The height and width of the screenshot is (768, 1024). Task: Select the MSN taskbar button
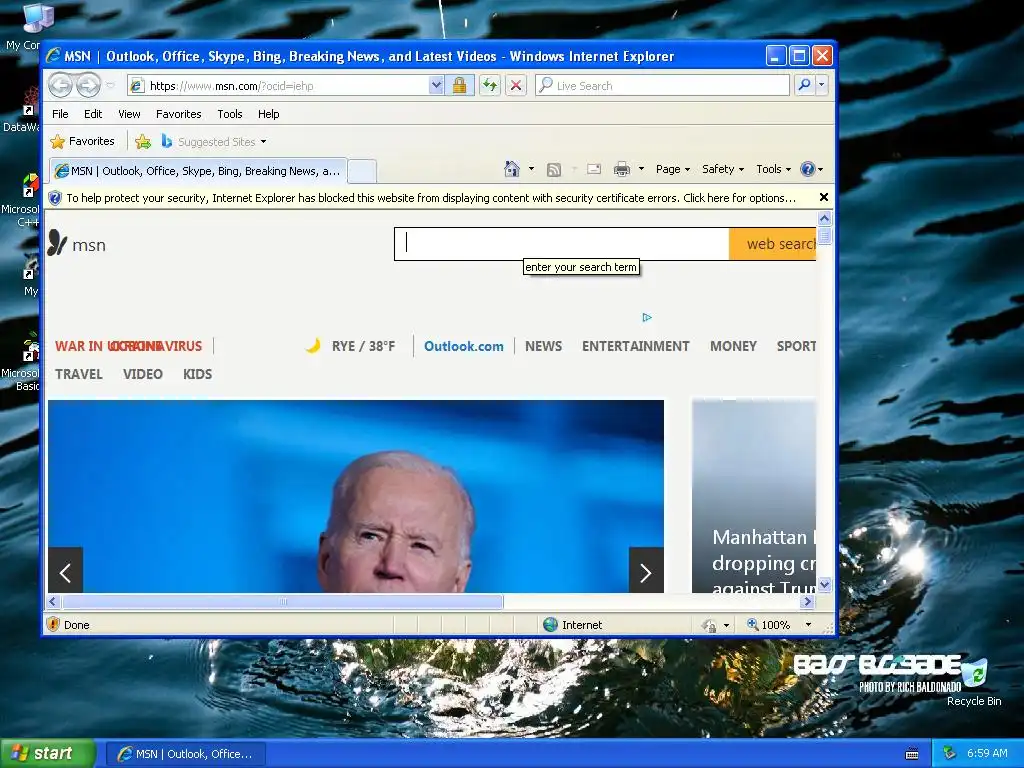(x=185, y=754)
